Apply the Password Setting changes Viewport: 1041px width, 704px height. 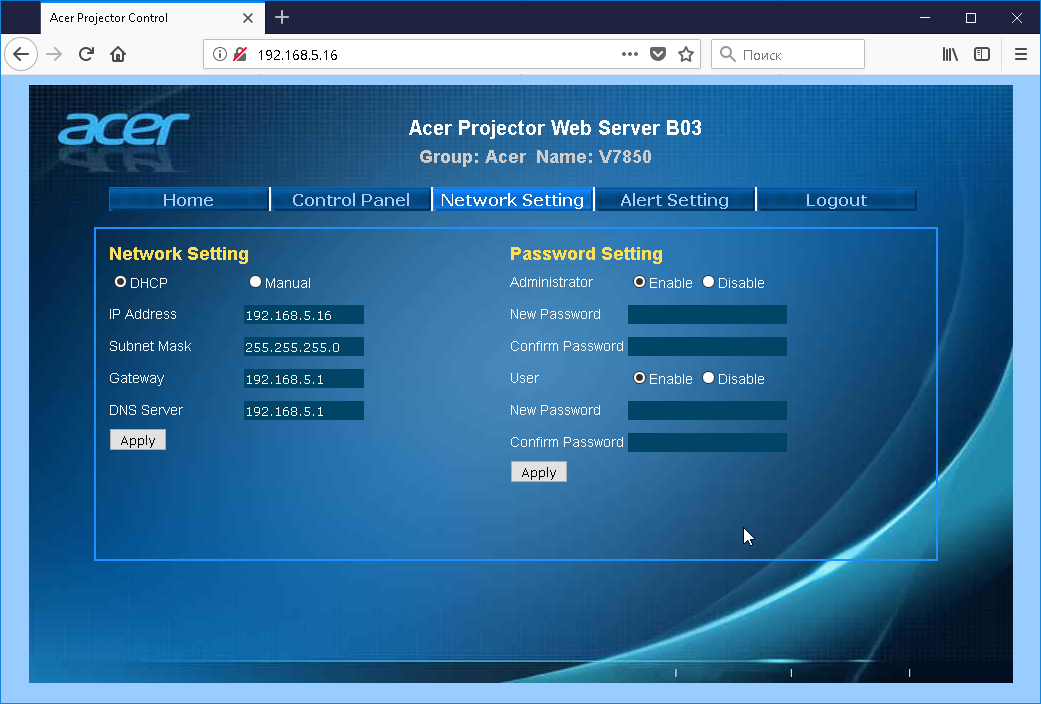[x=538, y=472]
